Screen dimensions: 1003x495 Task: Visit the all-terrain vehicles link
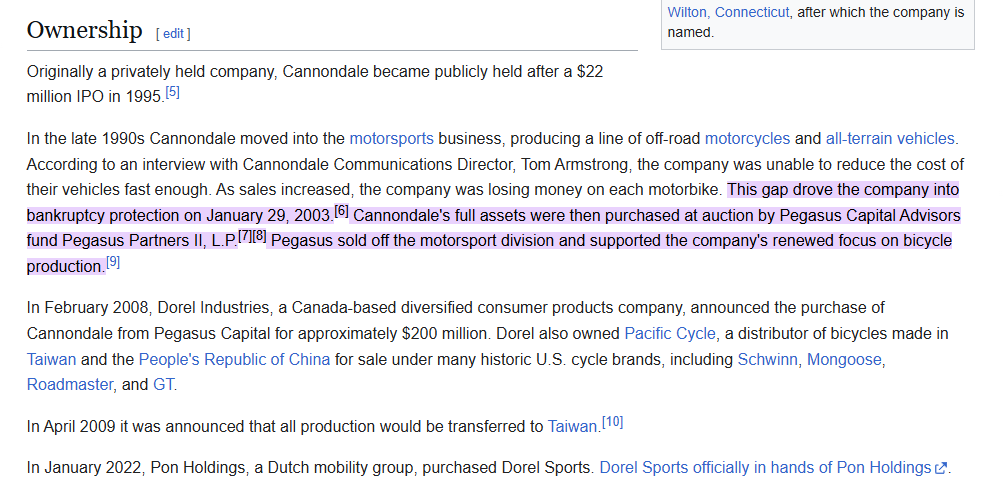(x=890, y=139)
